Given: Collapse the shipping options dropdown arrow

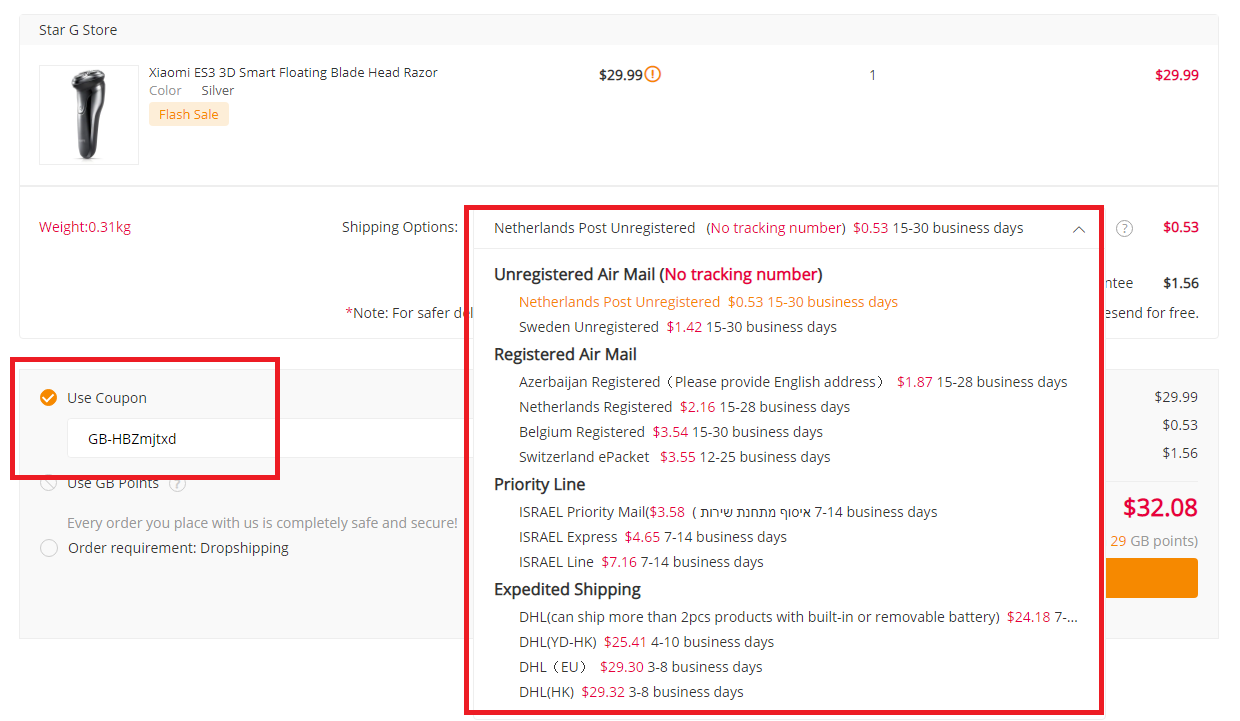Looking at the screenshot, I should [x=1078, y=229].
